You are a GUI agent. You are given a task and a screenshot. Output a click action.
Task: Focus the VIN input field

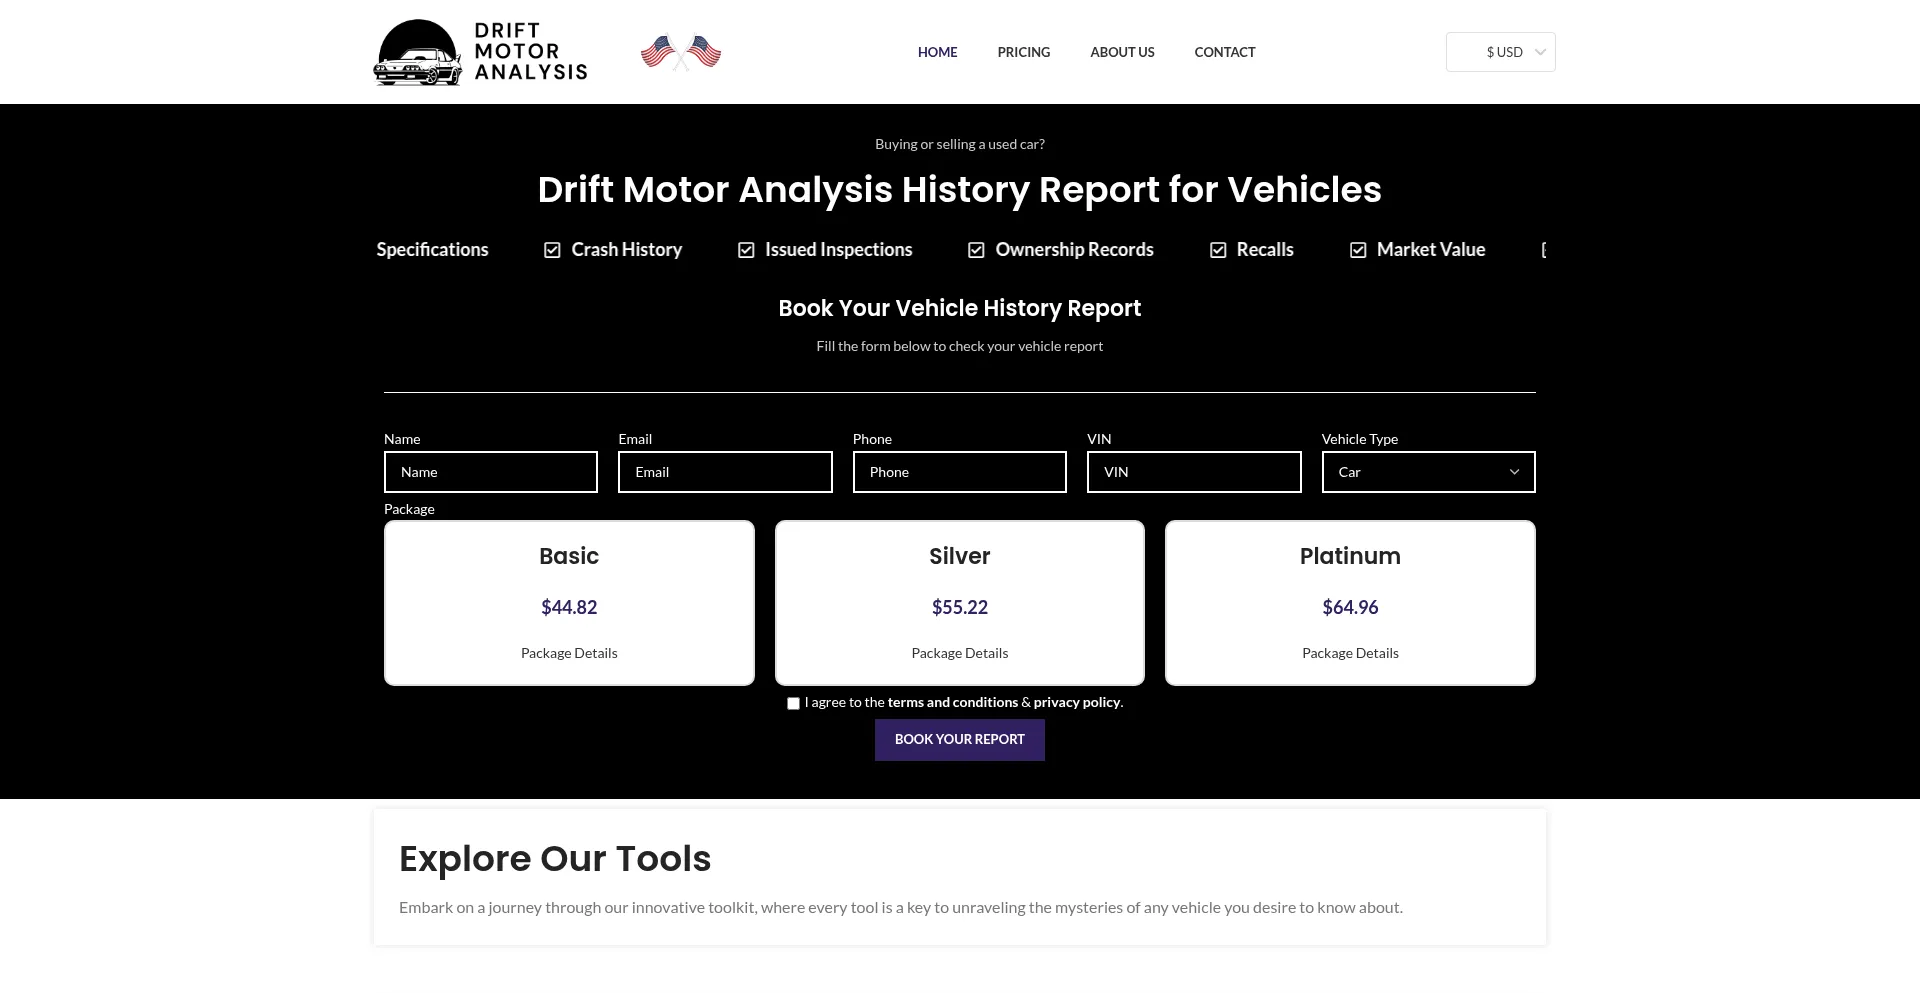[1194, 472]
